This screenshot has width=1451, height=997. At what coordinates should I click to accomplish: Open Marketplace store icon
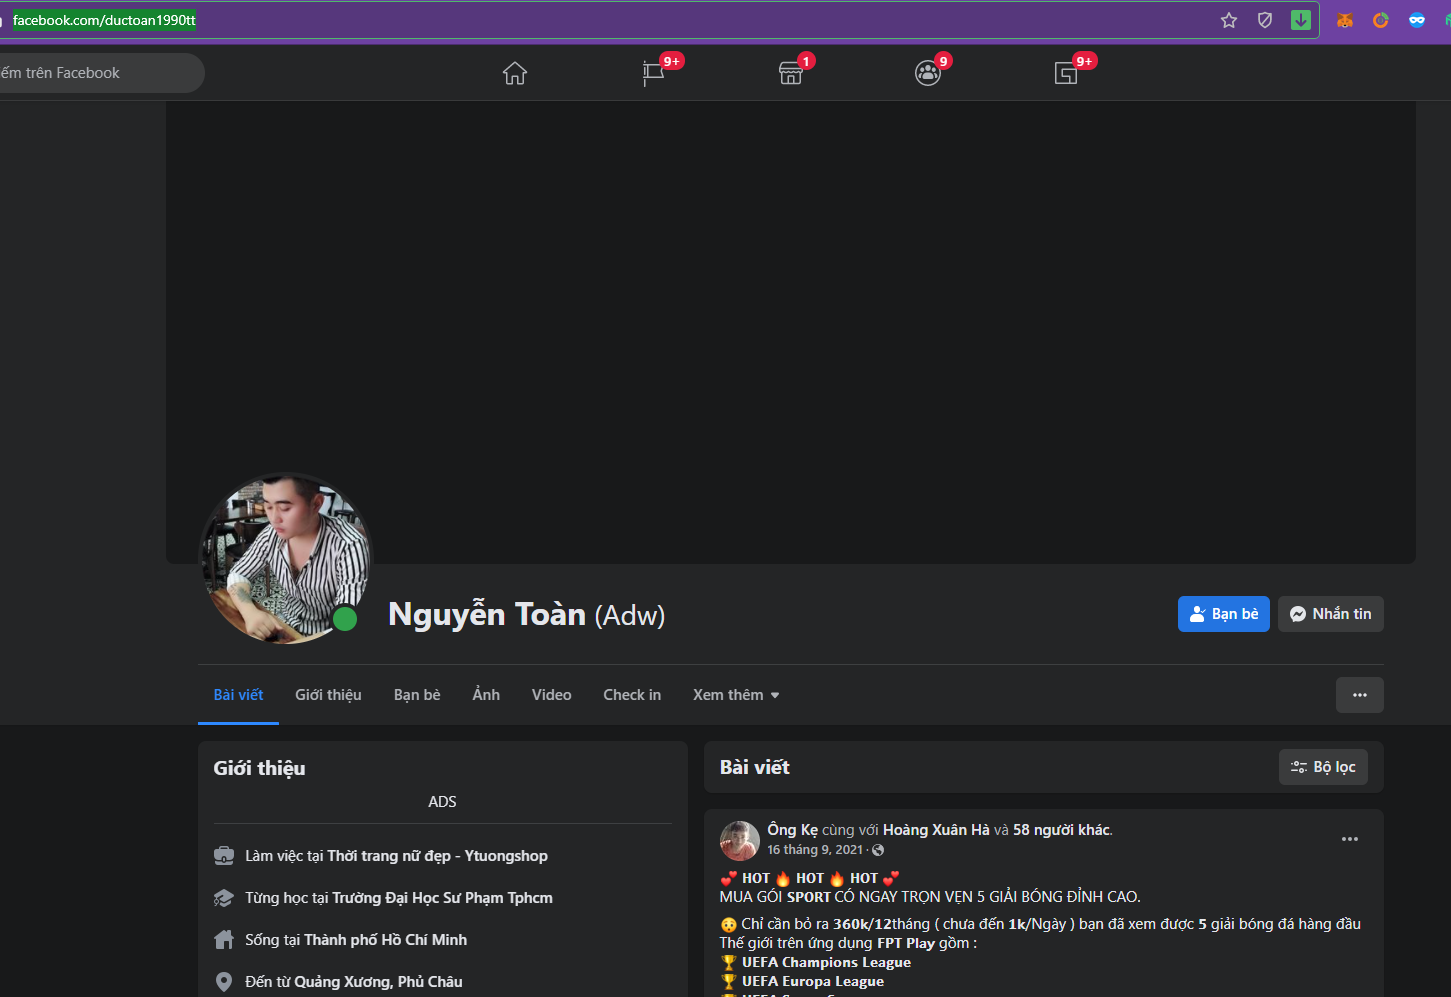coord(791,73)
